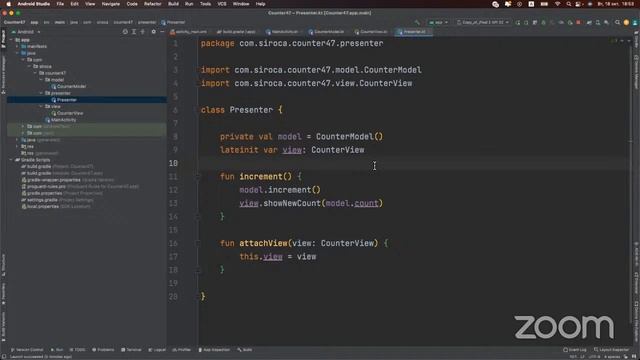Open the Apple menu
The height and width of the screenshot is (360, 640).
(x=8, y=4)
